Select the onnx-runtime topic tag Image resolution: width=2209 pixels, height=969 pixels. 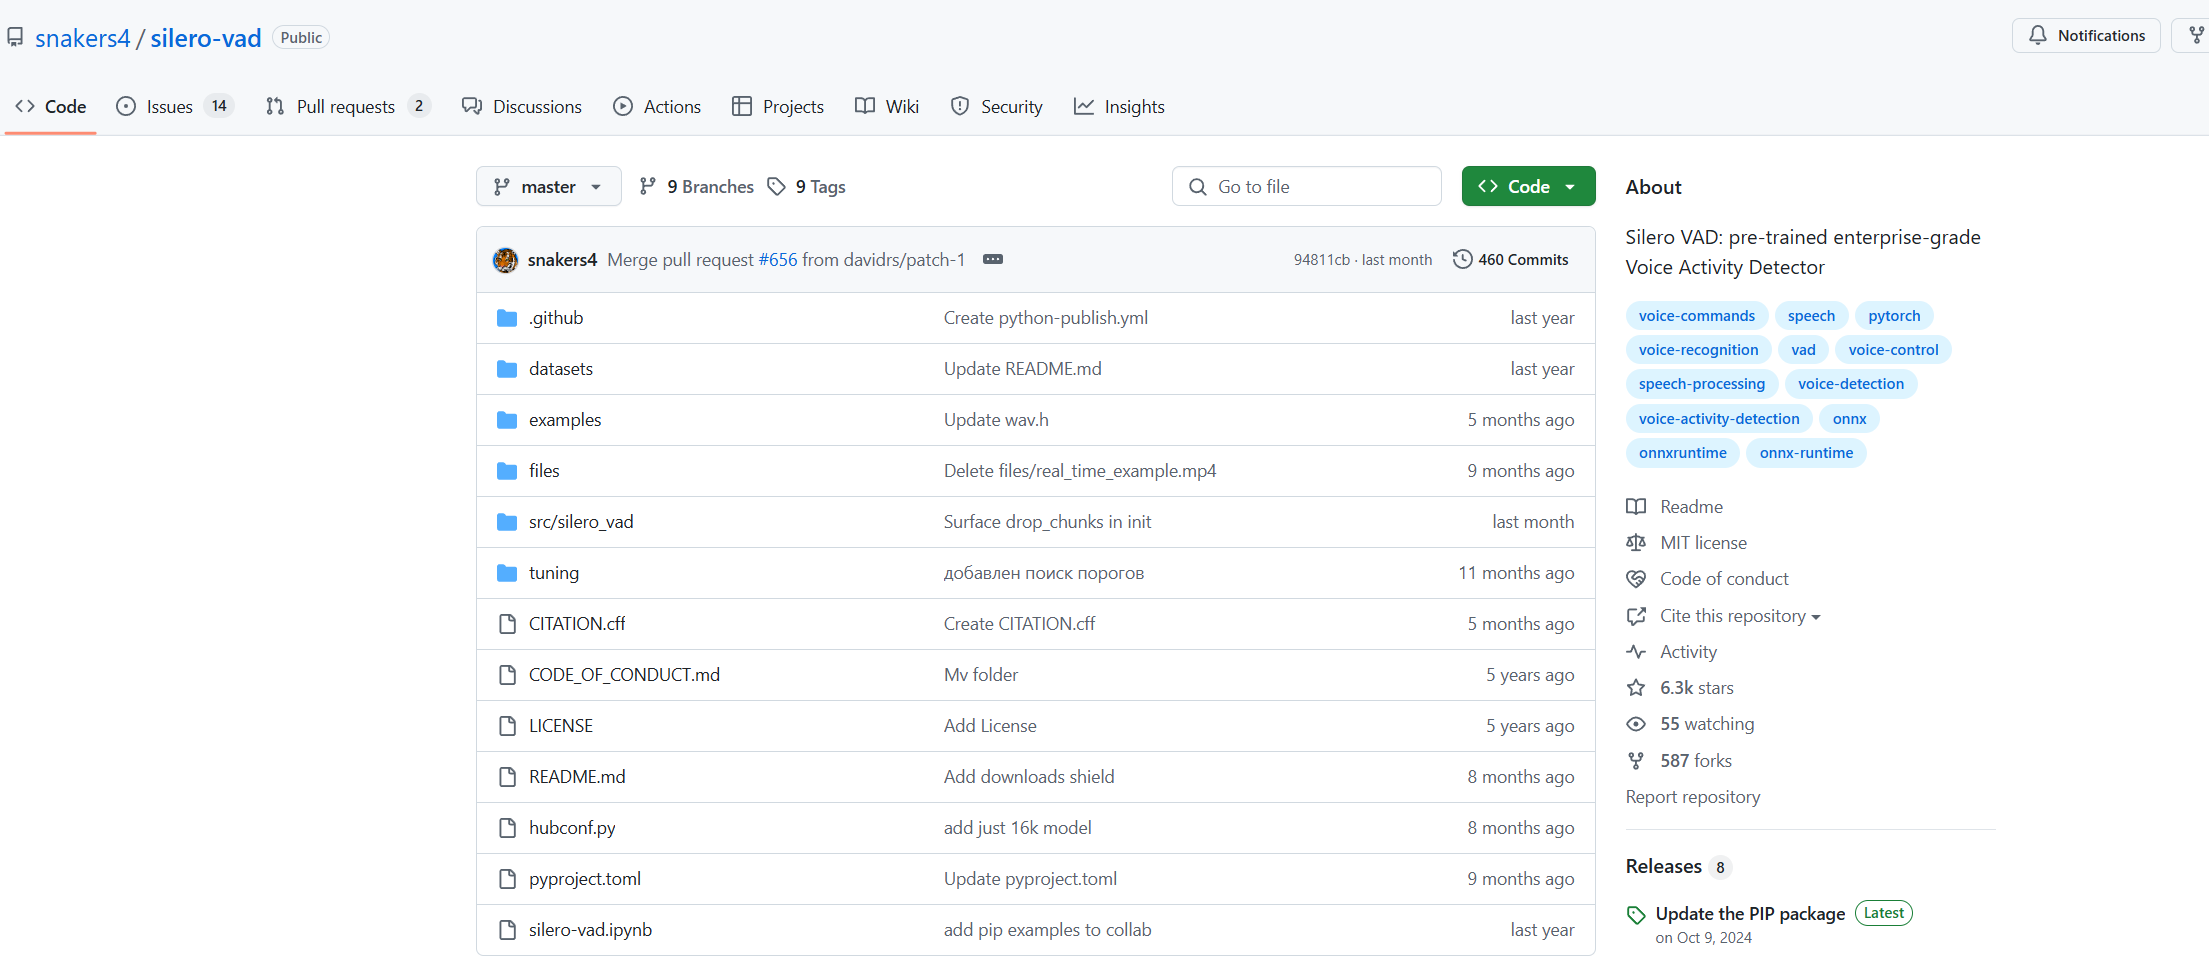click(x=1806, y=453)
